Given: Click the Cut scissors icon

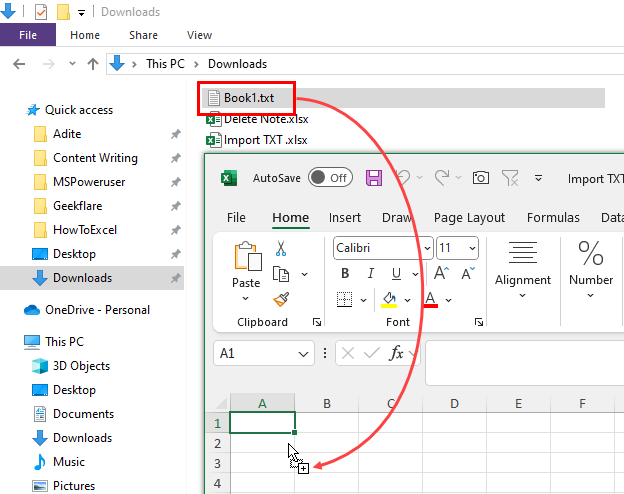Looking at the screenshot, I should pos(281,248).
